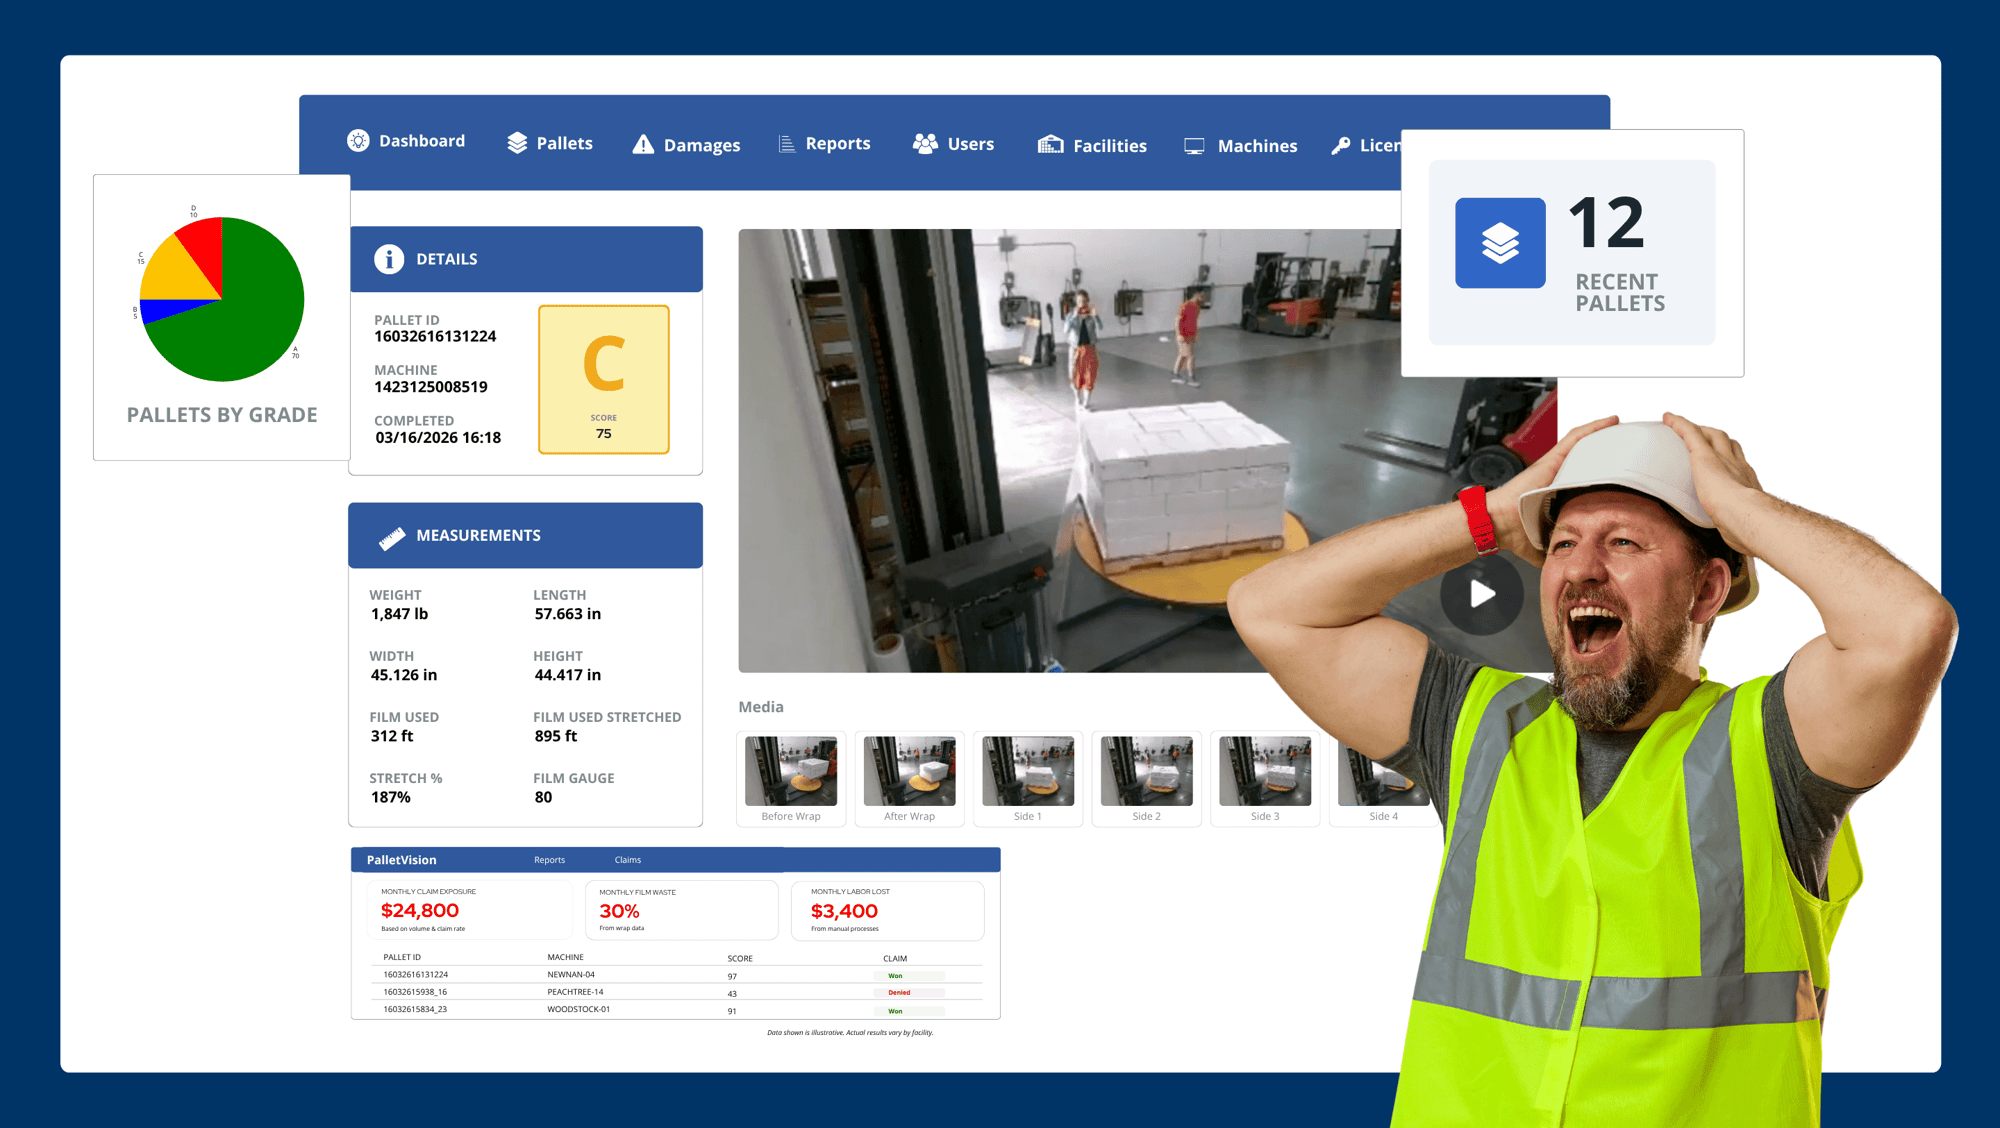Screen dimensions: 2000x1128
Task: Click the 12 Recent Pallets card
Action: point(1572,252)
